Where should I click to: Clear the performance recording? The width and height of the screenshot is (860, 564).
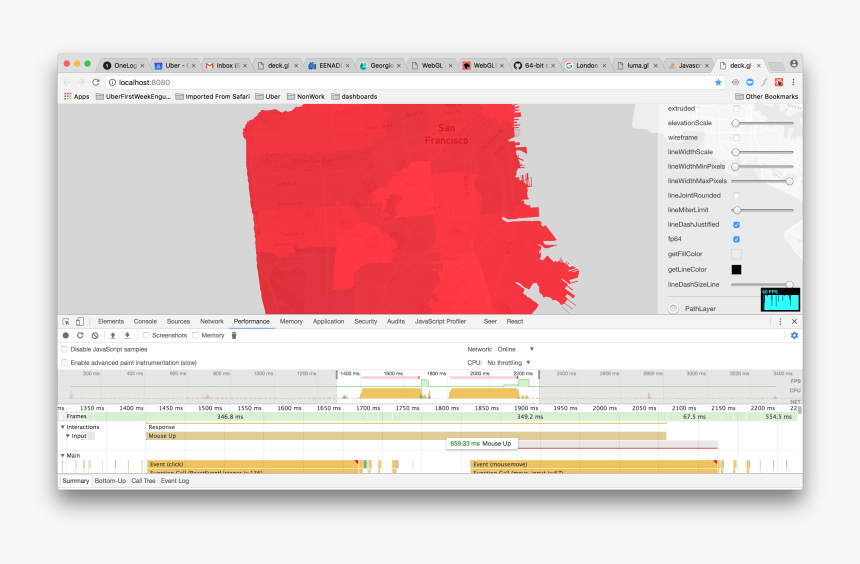coord(95,335)
